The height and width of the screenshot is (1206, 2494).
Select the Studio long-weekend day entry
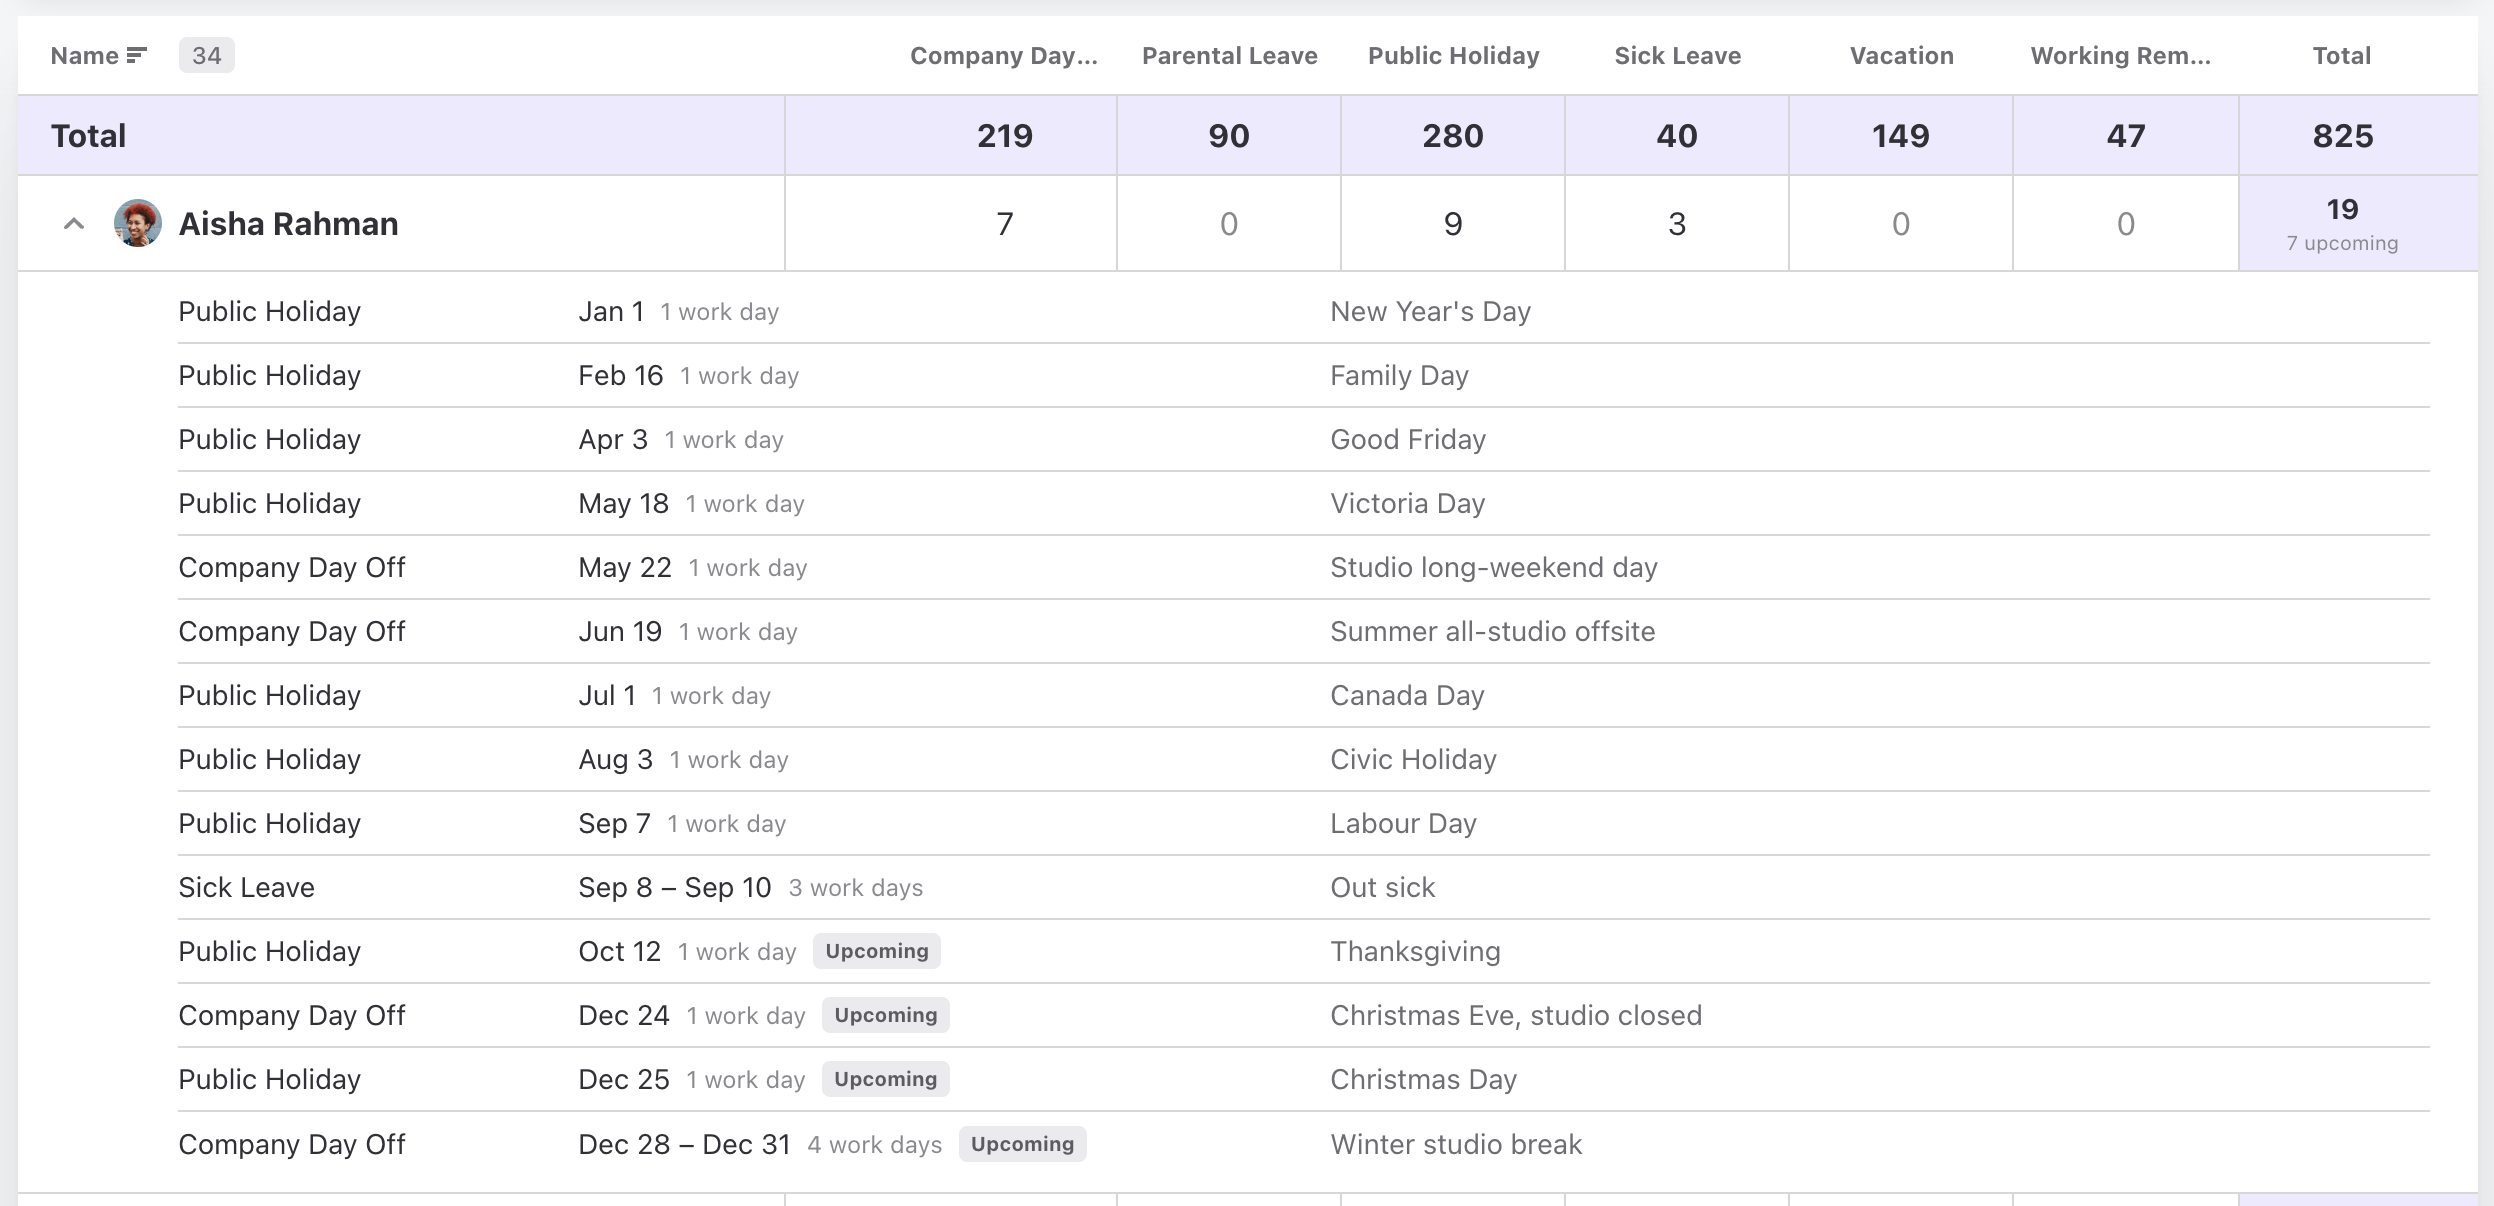pyautogui.click(x=1304, y=567)
